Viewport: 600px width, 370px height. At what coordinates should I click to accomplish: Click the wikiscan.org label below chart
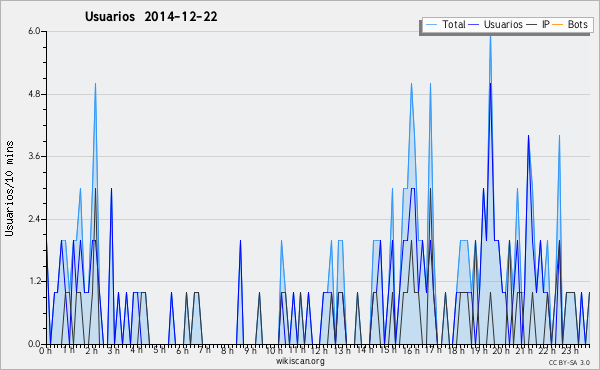pyautogui.click(x=300, y=361)
